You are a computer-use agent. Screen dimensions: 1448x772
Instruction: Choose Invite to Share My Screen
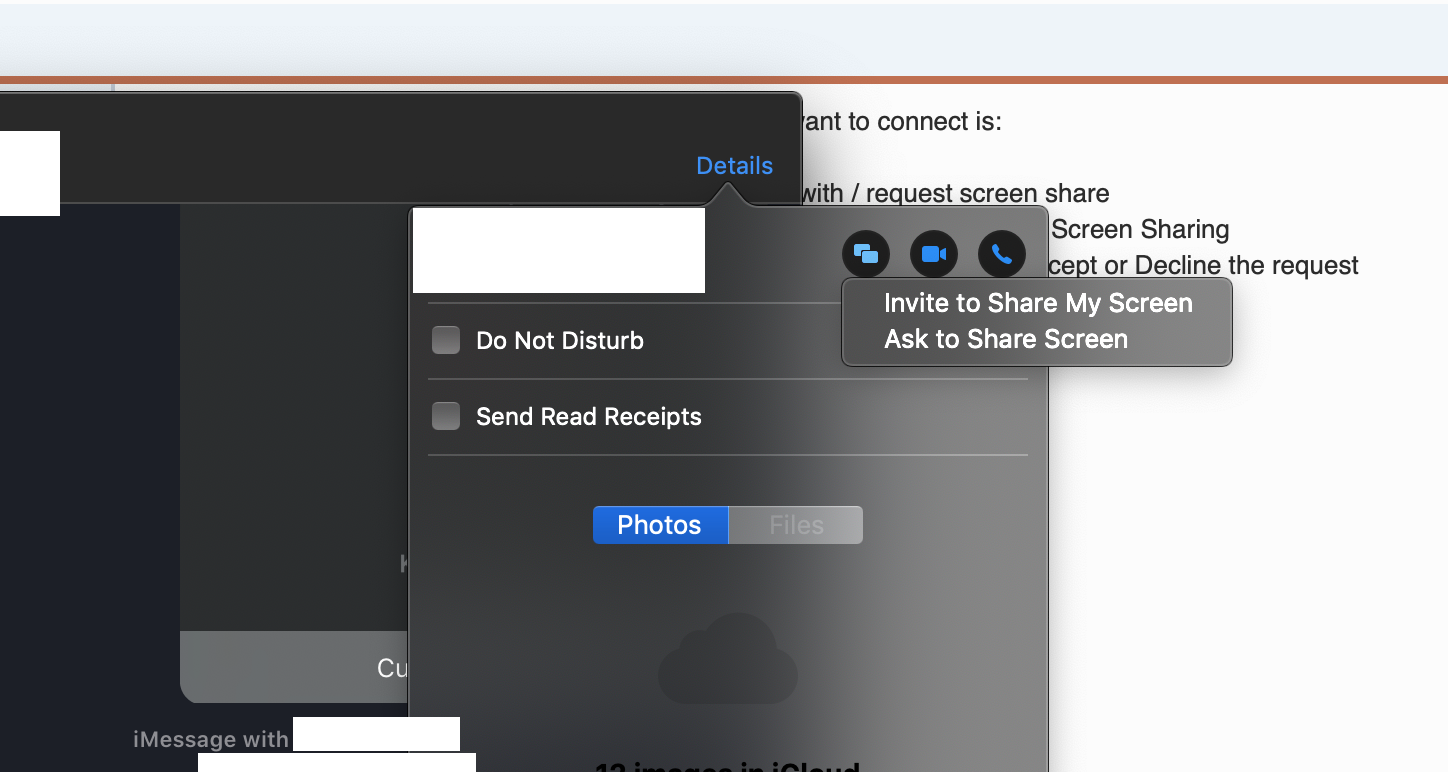point(1038,303)
